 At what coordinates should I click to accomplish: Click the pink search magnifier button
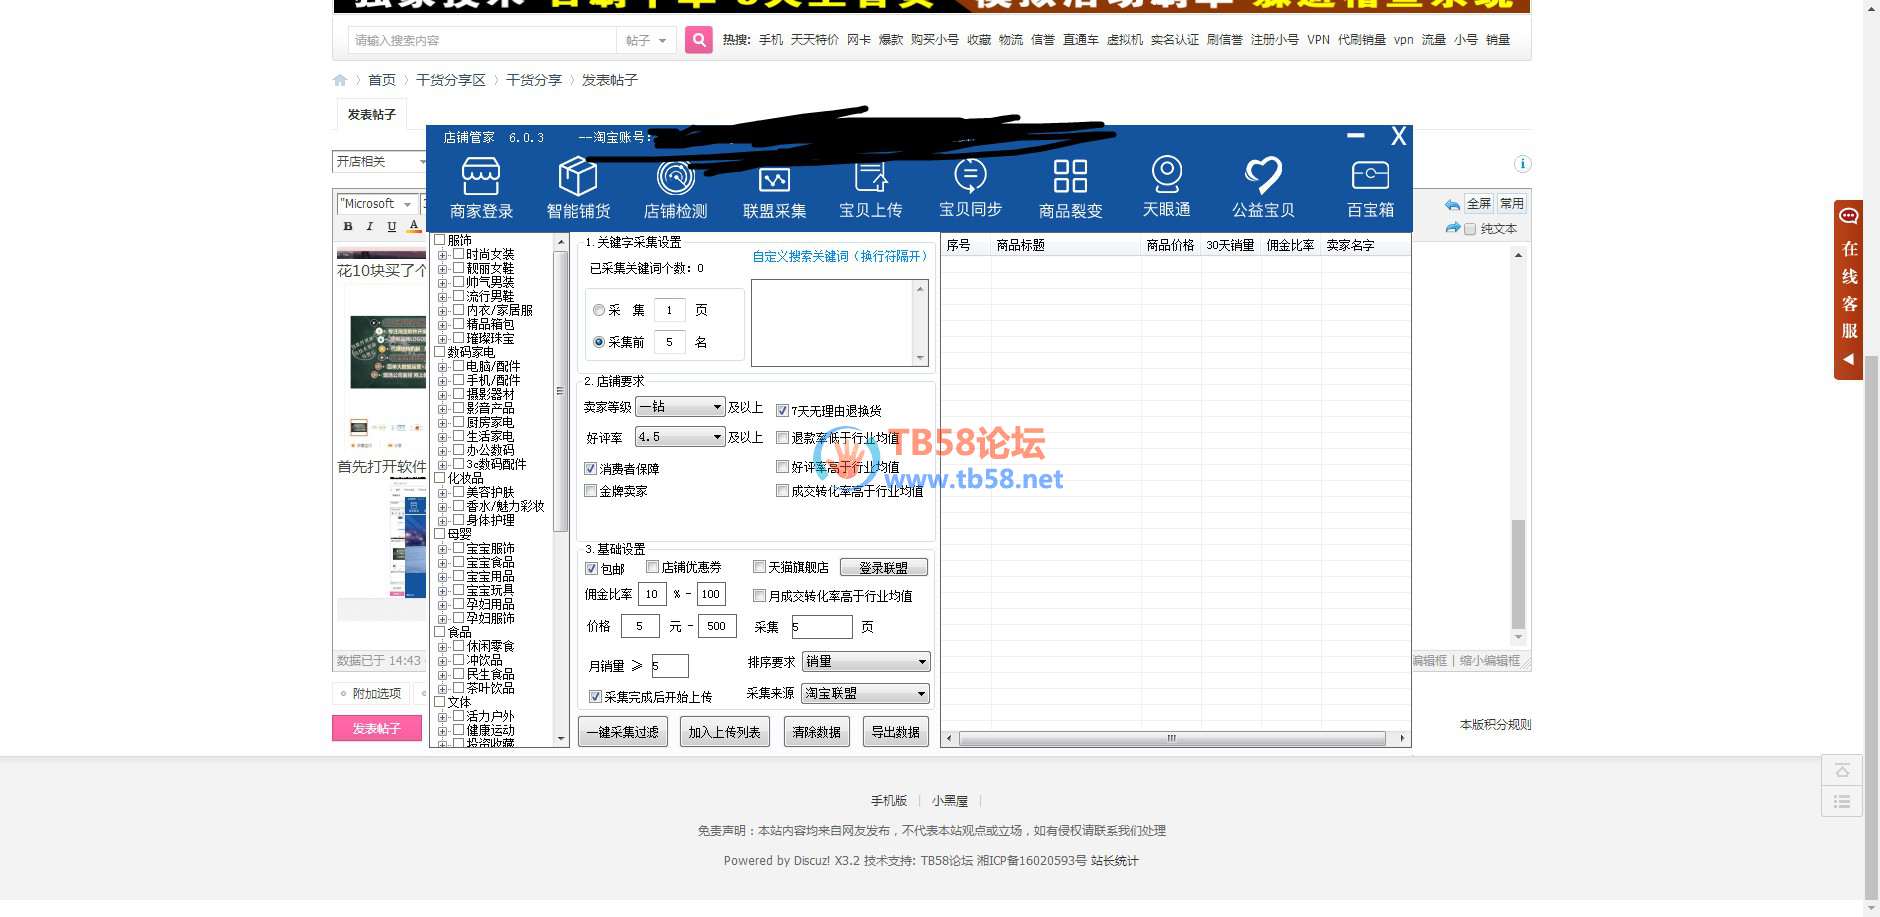click(x=699, y=40)
